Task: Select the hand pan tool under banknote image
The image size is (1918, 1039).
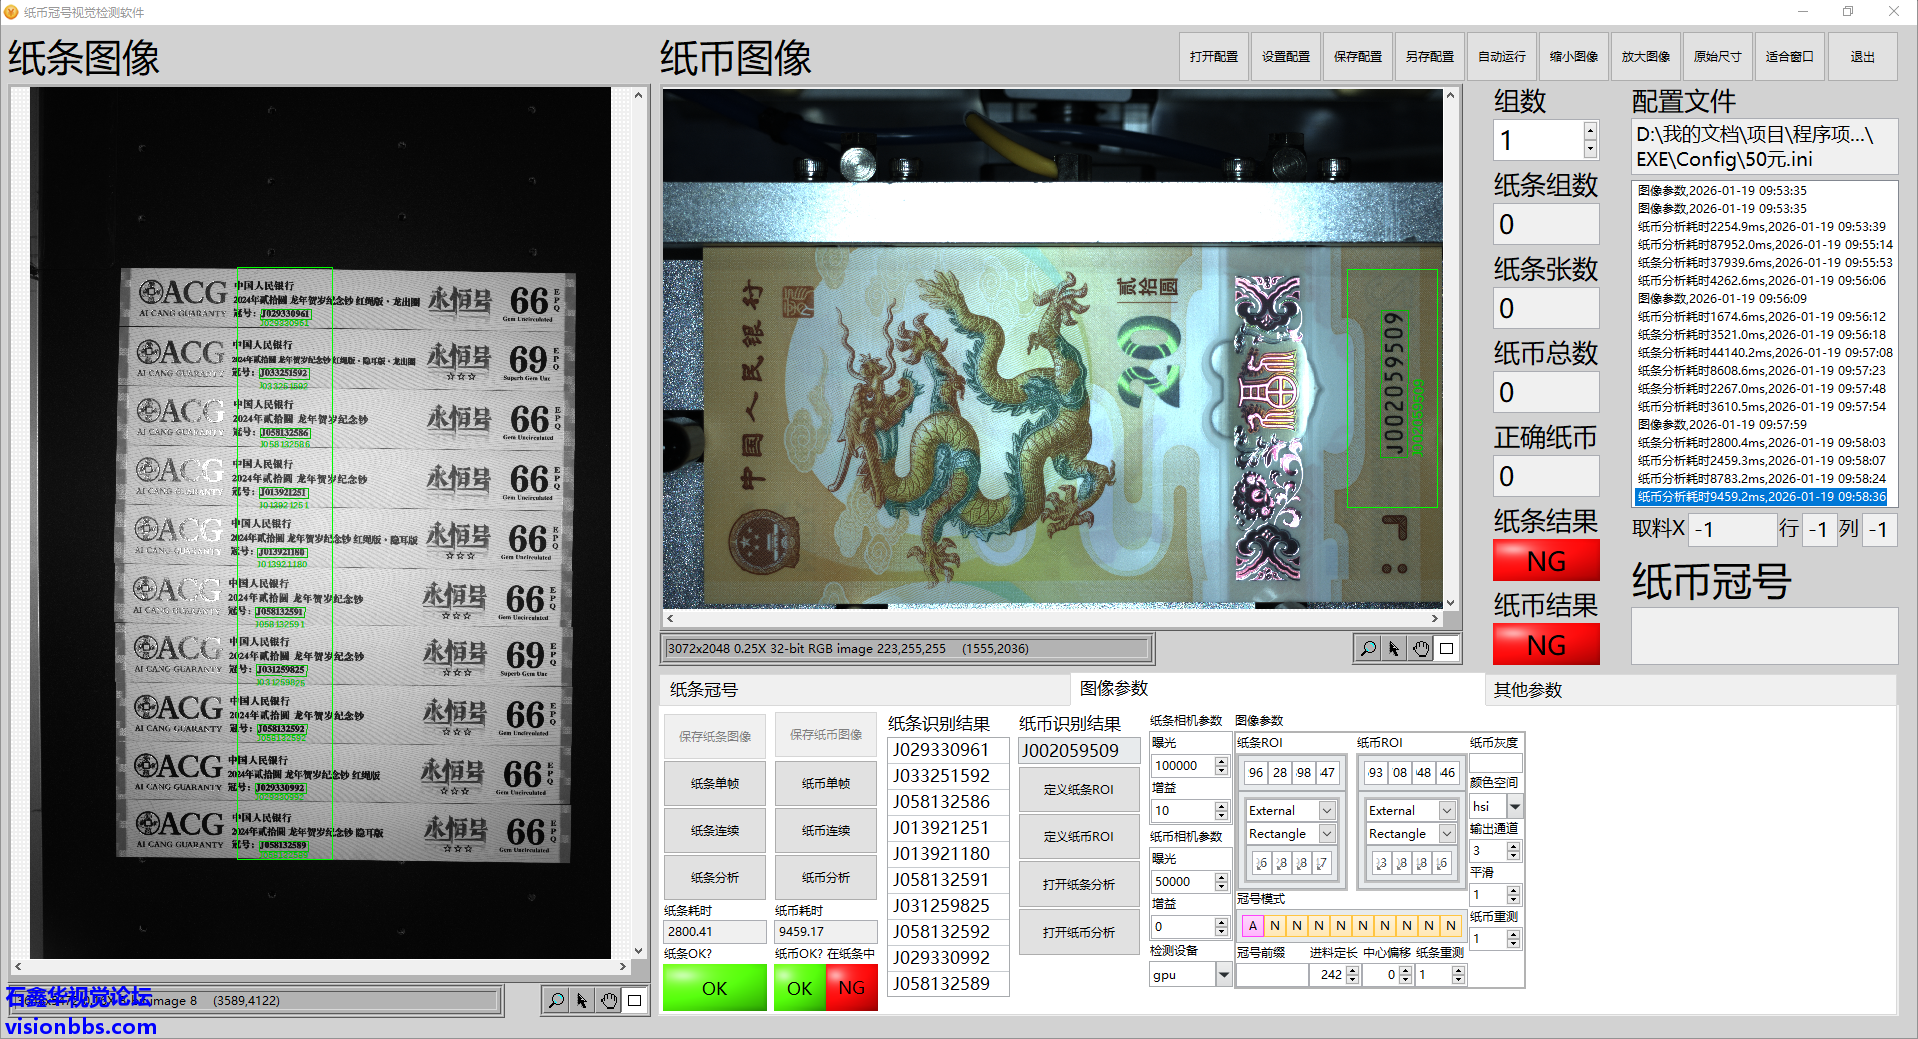Action: point(1421,649)
